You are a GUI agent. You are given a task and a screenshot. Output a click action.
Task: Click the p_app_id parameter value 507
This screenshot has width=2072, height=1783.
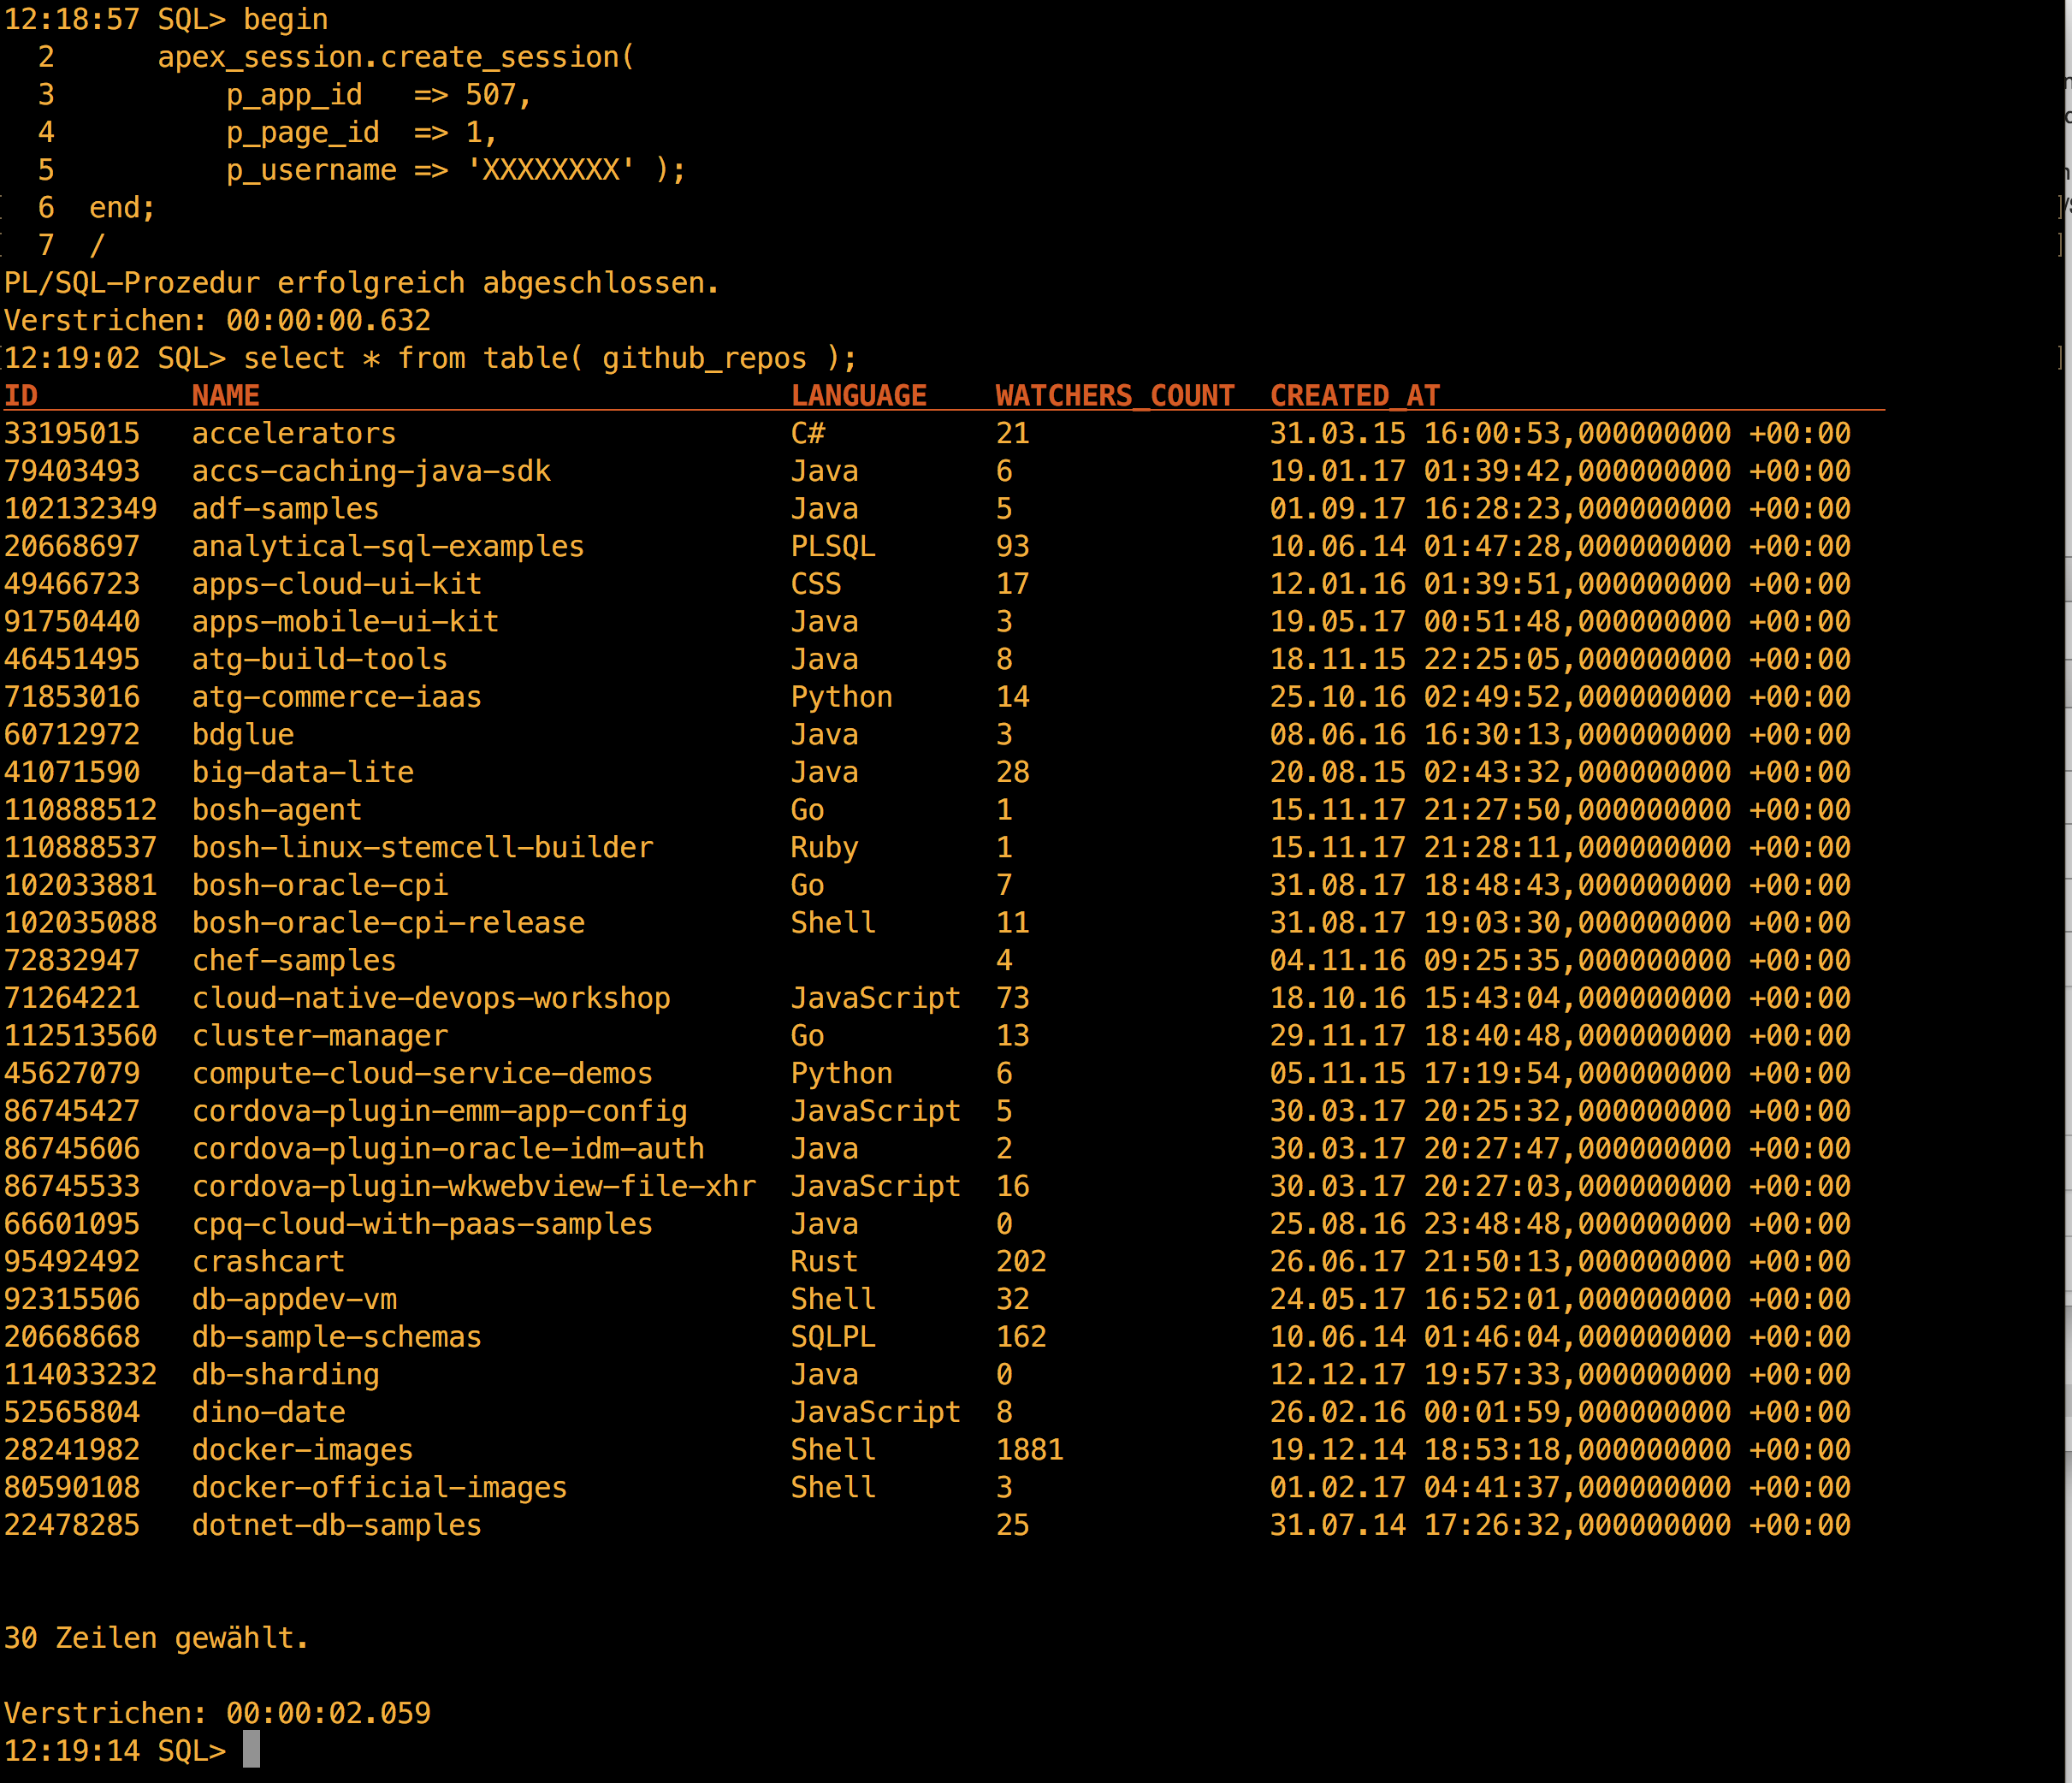(x=490, y=95)
